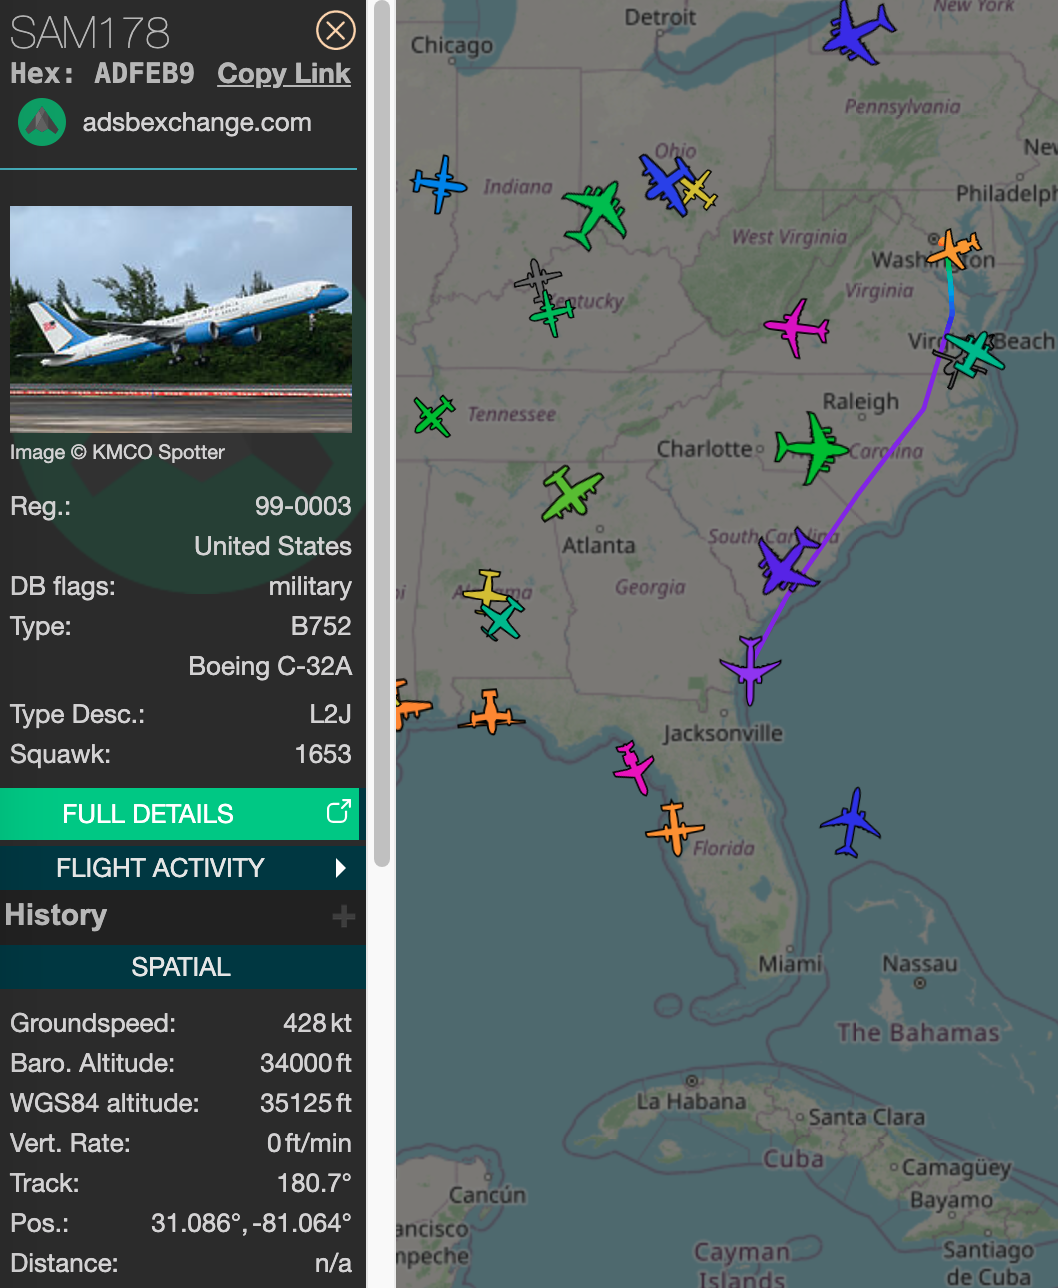Click the registration value 99-0003
The width and height of the screenshot is (1058, 1288).
[303, 506]
